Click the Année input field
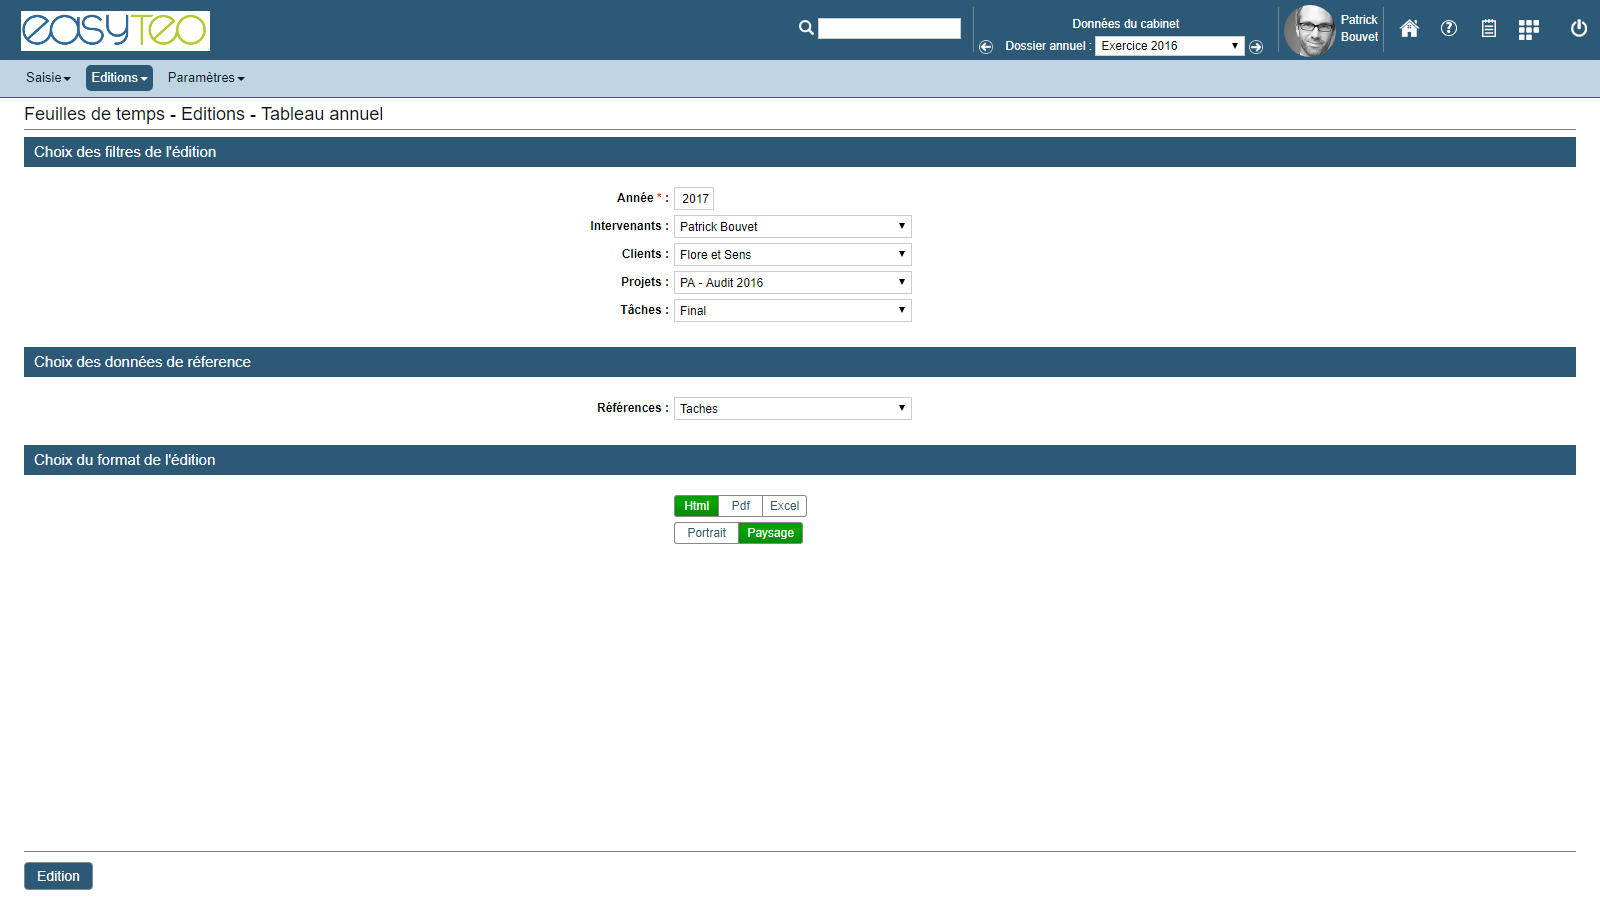This screenshot has width=1600, height=900. [694, 199]
